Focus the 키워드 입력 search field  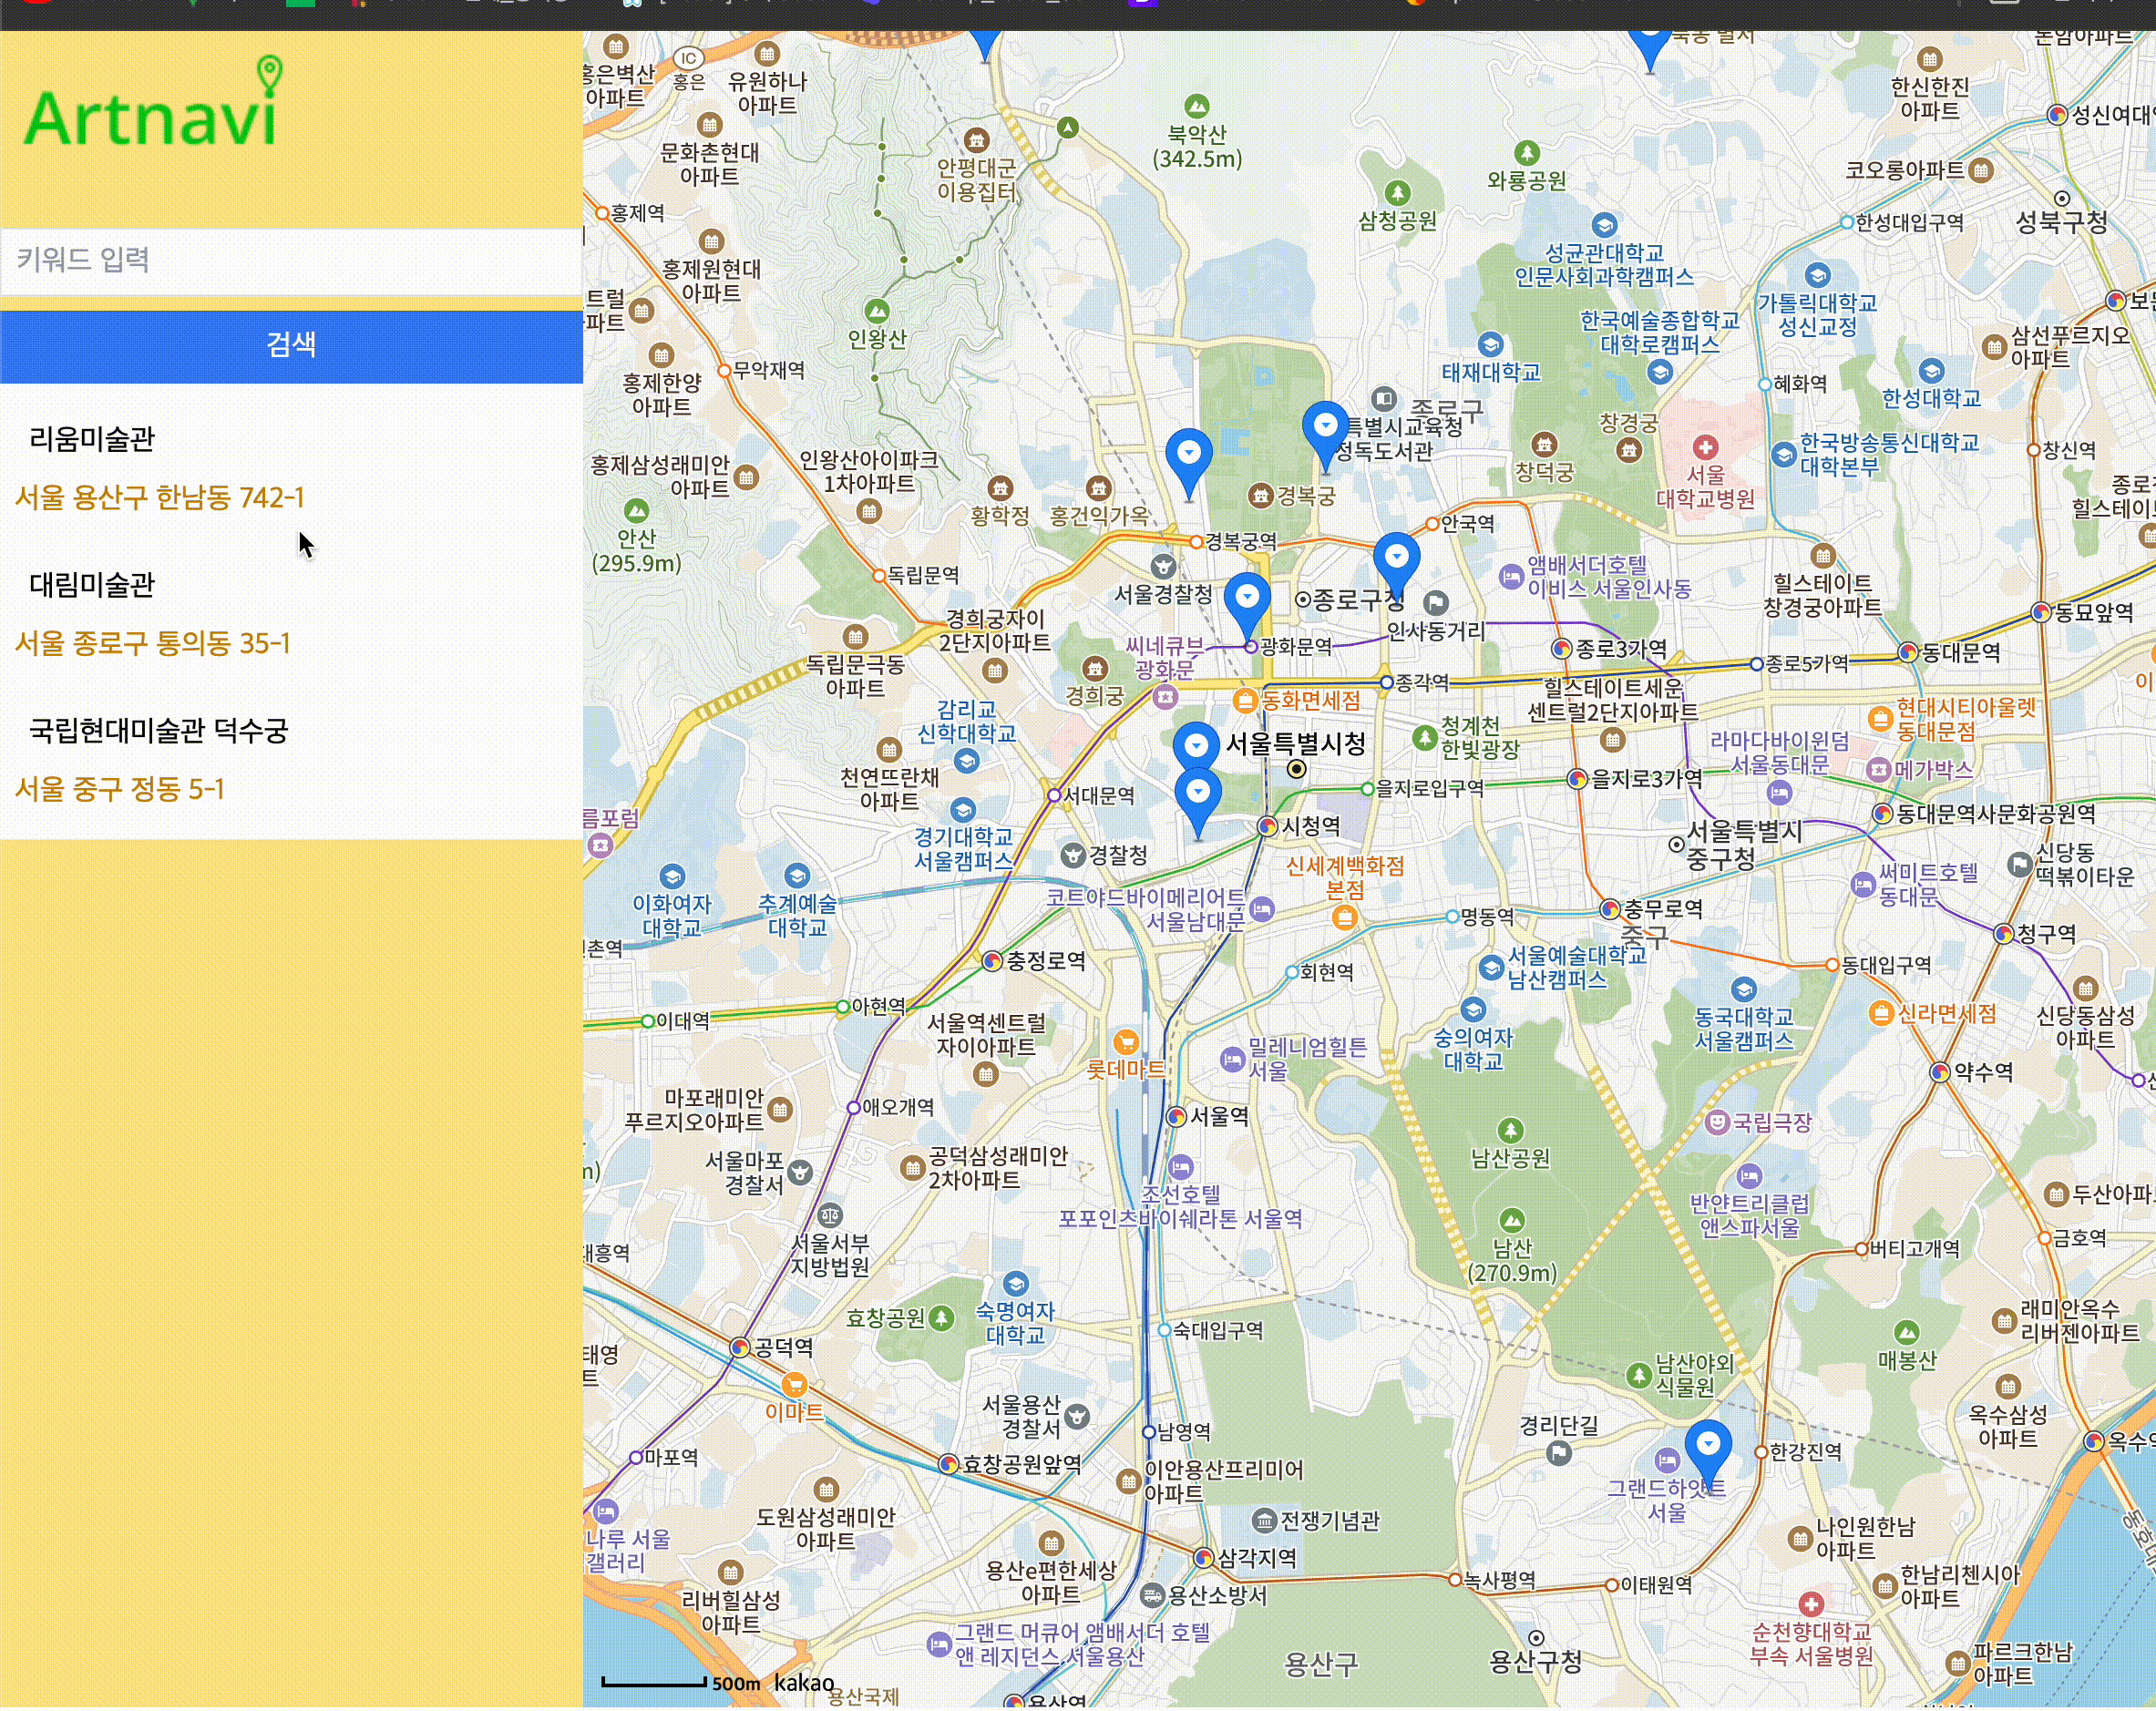290,261
